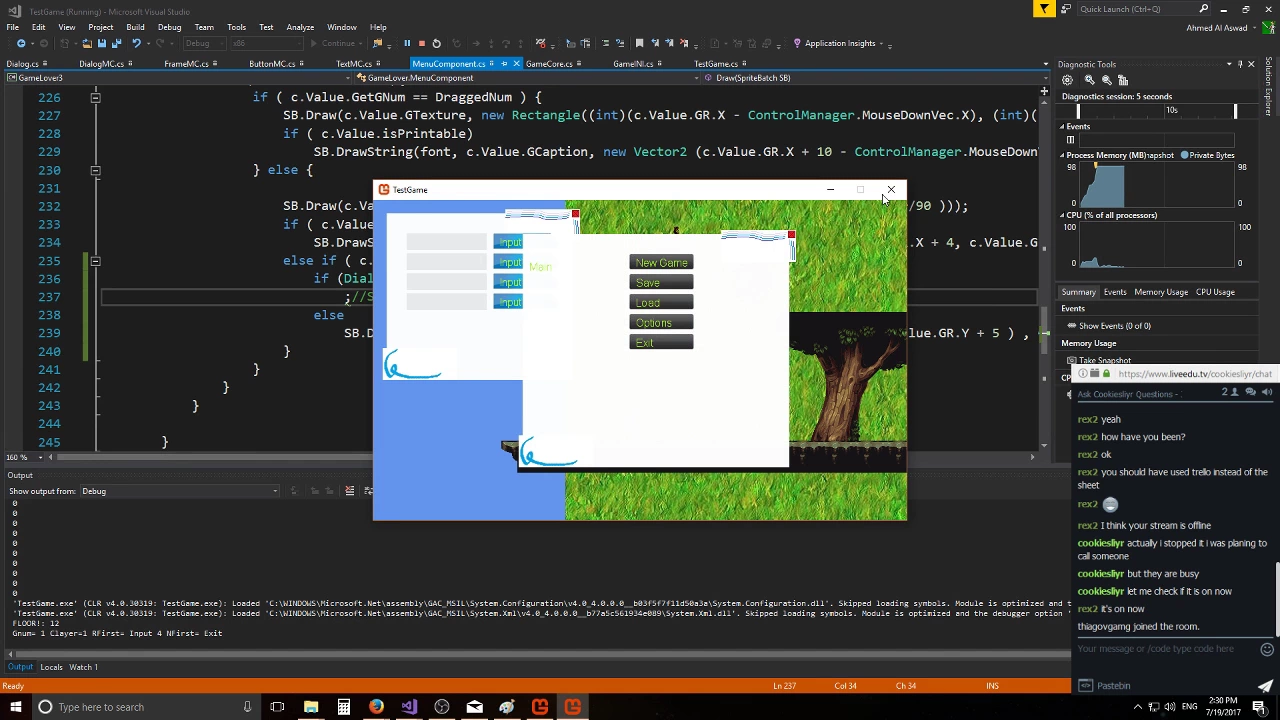Collapse the CPU graph section
This screenshot has height=720, width=1280.
coord(1063,215)
